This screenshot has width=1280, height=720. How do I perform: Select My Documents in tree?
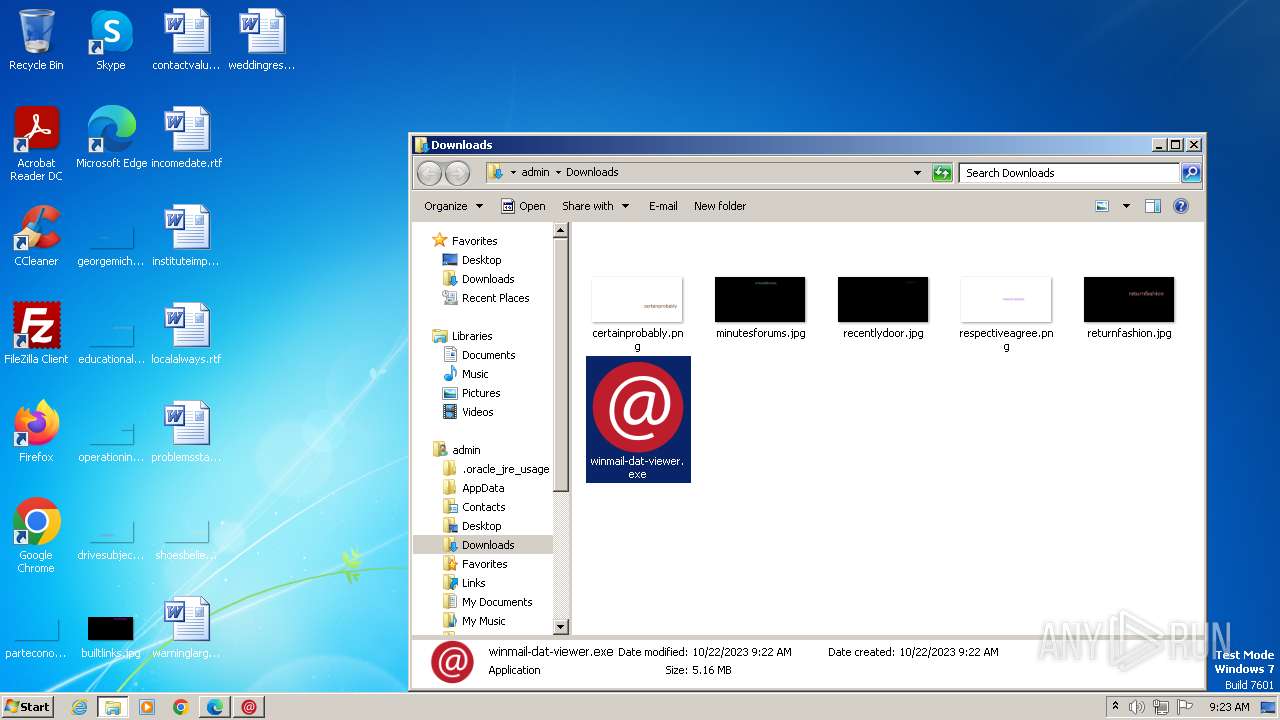[x=497, y=602]
